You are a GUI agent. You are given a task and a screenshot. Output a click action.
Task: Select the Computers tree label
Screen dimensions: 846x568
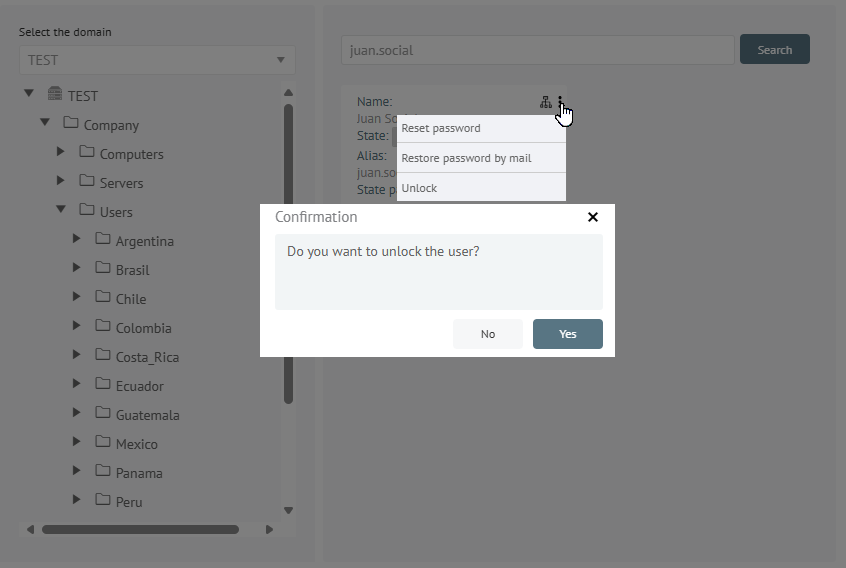(132, 154)
